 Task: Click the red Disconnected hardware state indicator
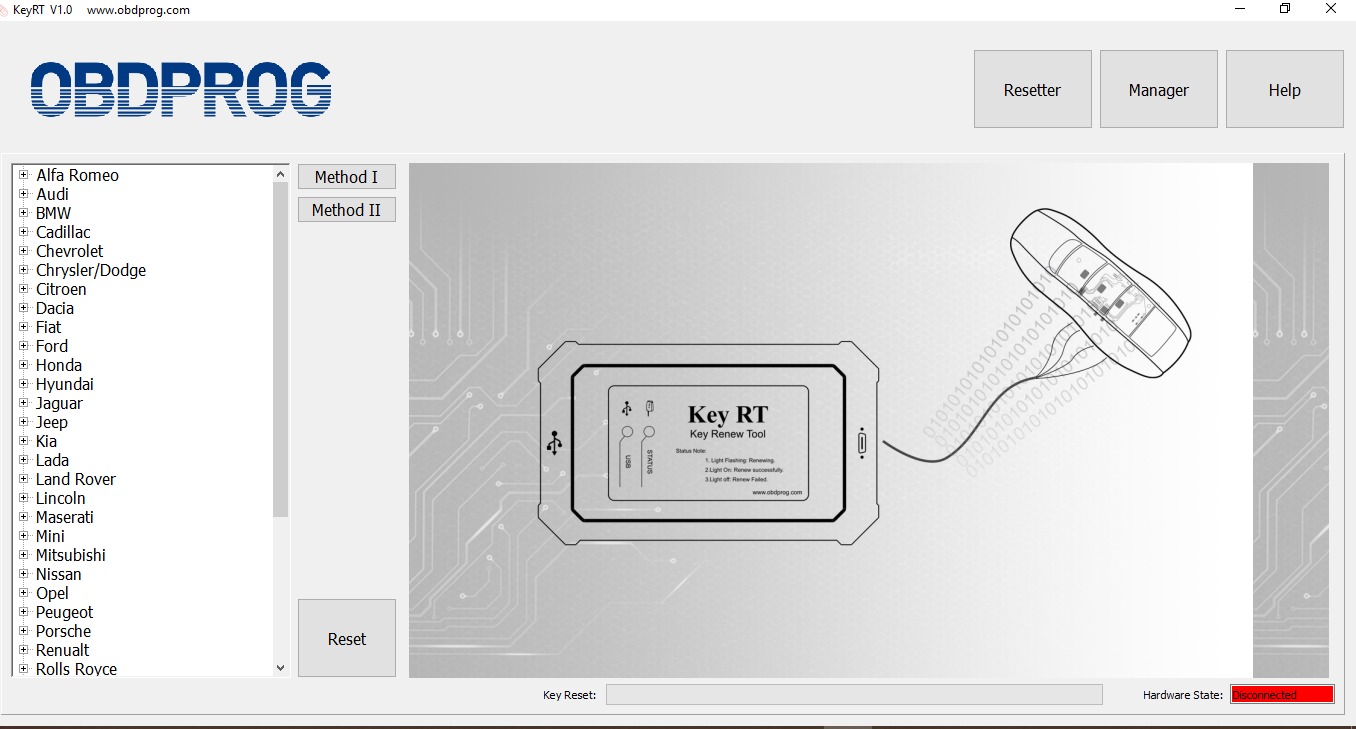click(1282, 695)
